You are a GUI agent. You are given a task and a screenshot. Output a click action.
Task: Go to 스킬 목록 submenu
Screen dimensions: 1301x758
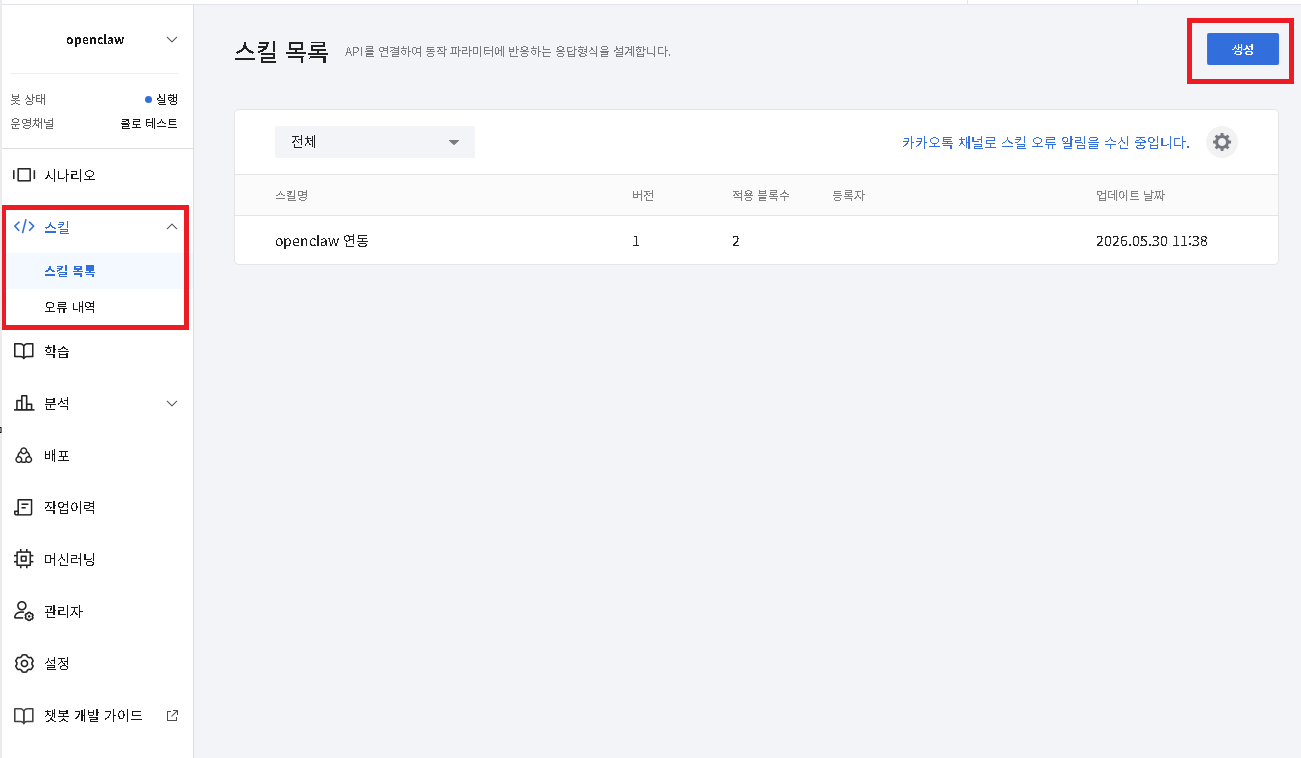click(x=70, y=271)
